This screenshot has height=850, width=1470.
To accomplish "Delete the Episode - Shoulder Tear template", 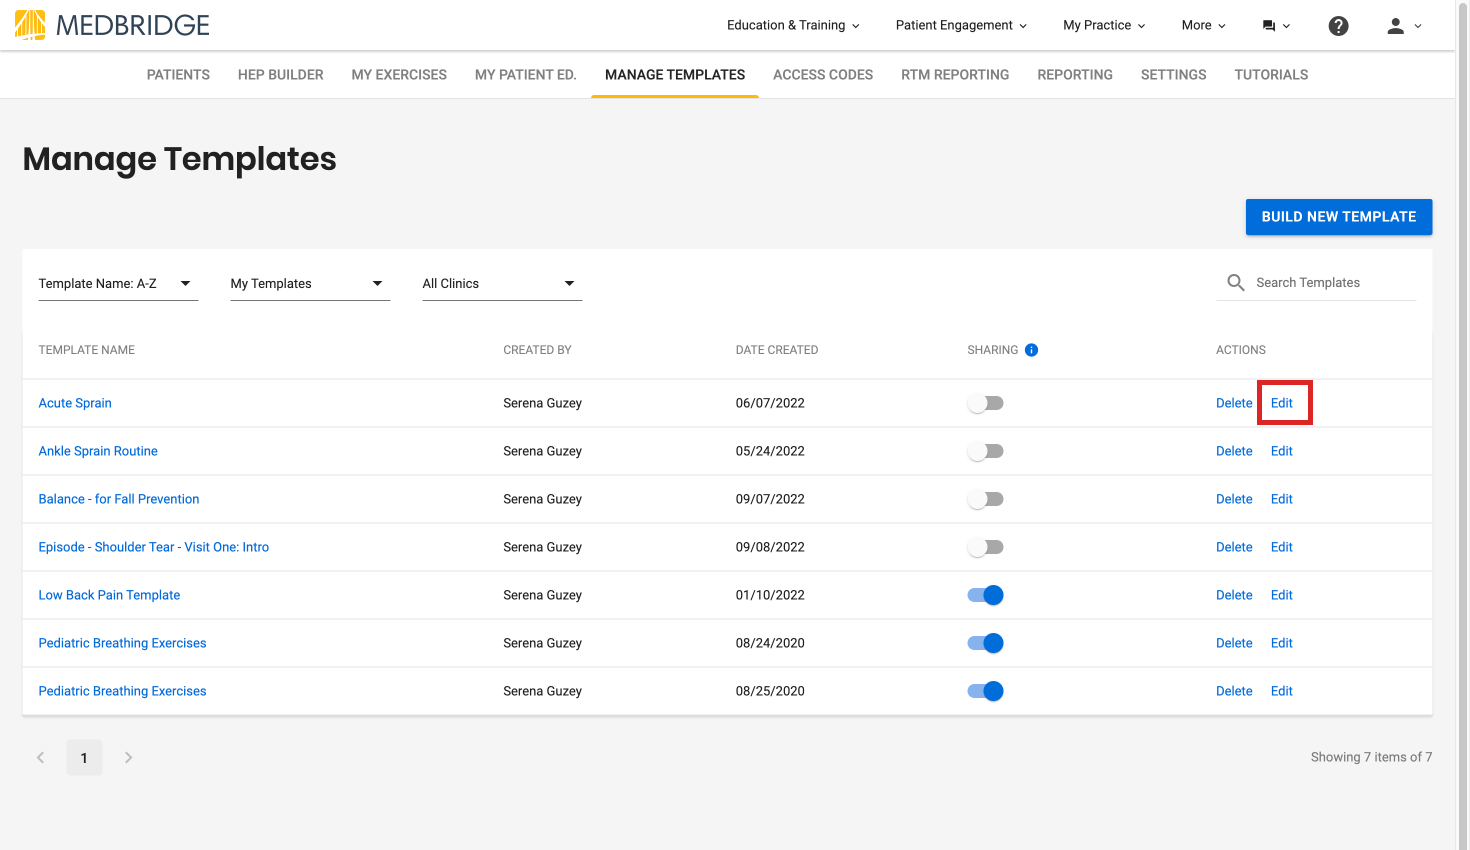I will (1234, 547).
